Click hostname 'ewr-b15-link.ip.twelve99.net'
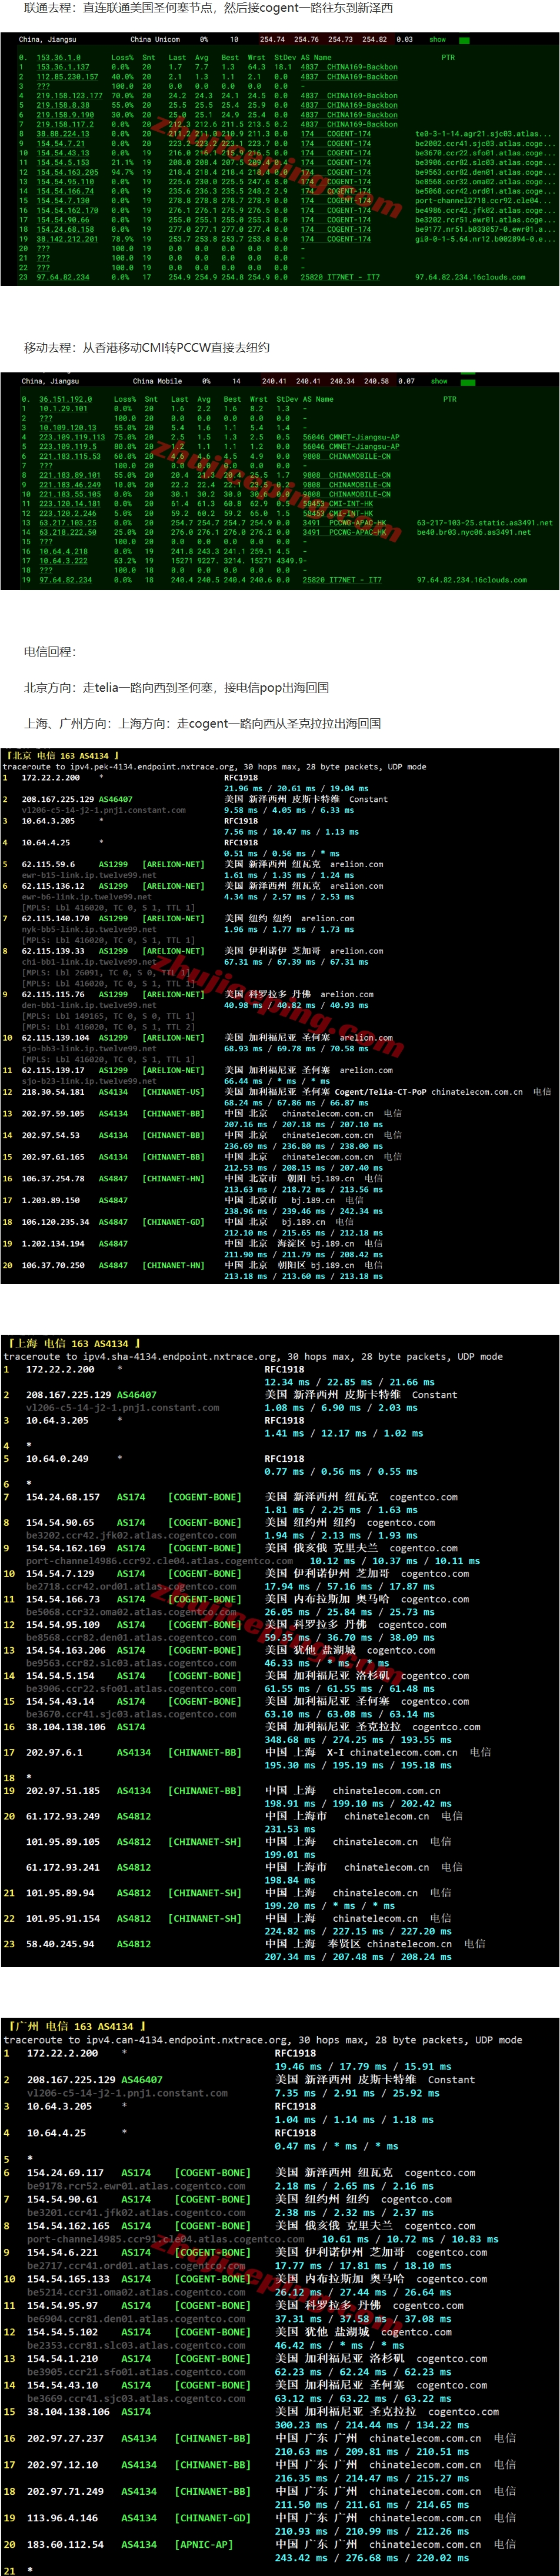The image size is (560, 2576). [x=89, y=875]
